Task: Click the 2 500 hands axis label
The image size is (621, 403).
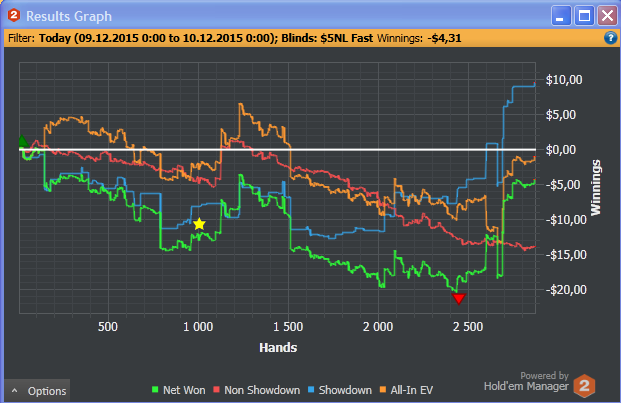Action: click(468, 327)
